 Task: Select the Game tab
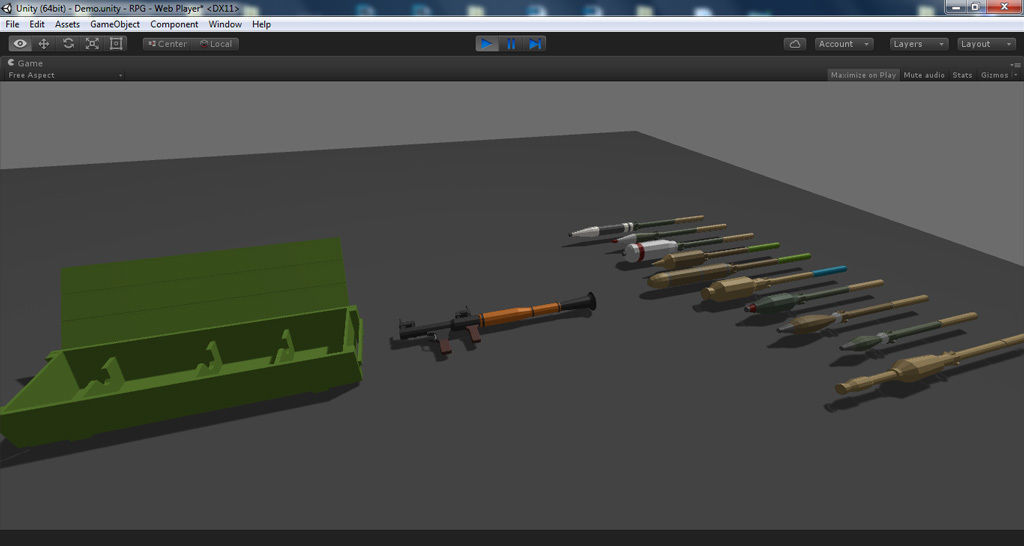(25, 63)
